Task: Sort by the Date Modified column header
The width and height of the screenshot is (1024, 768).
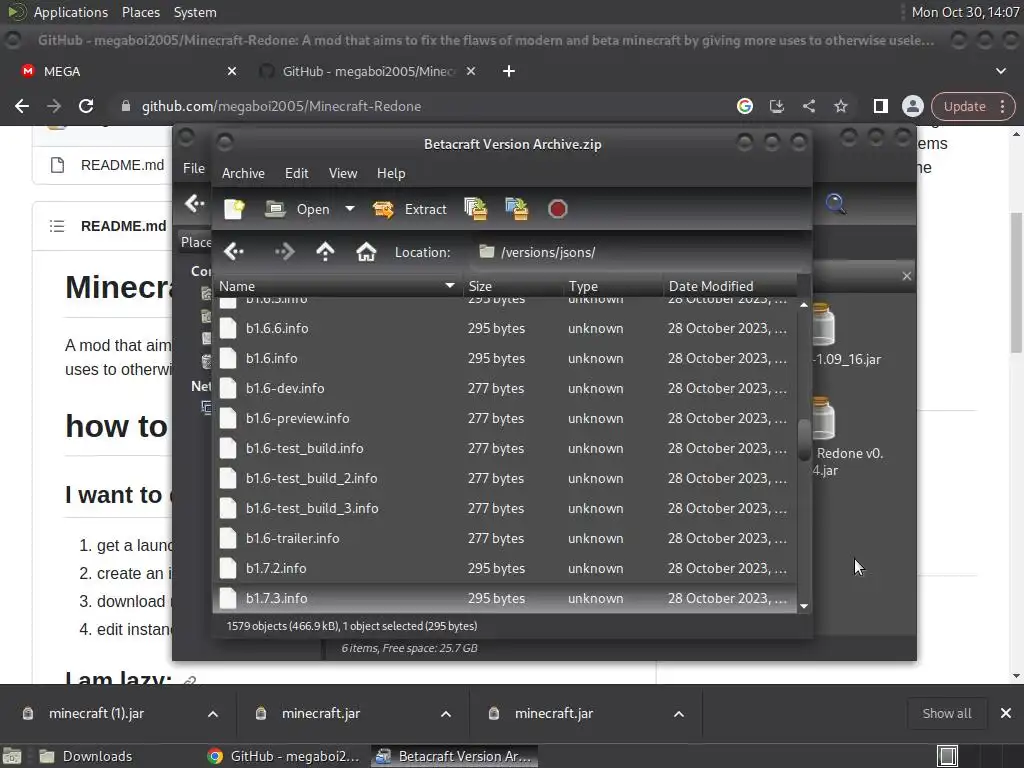Action: click(730, 286)
